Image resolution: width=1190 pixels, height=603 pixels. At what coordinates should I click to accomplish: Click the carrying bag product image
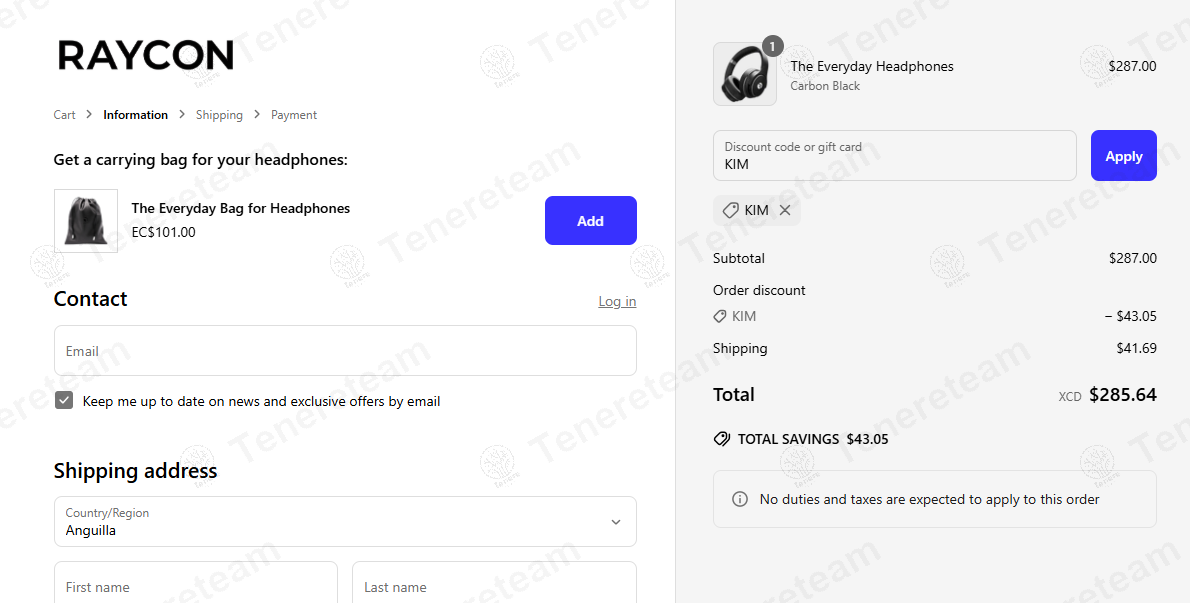pyautogui.click(x=86, y=221)
